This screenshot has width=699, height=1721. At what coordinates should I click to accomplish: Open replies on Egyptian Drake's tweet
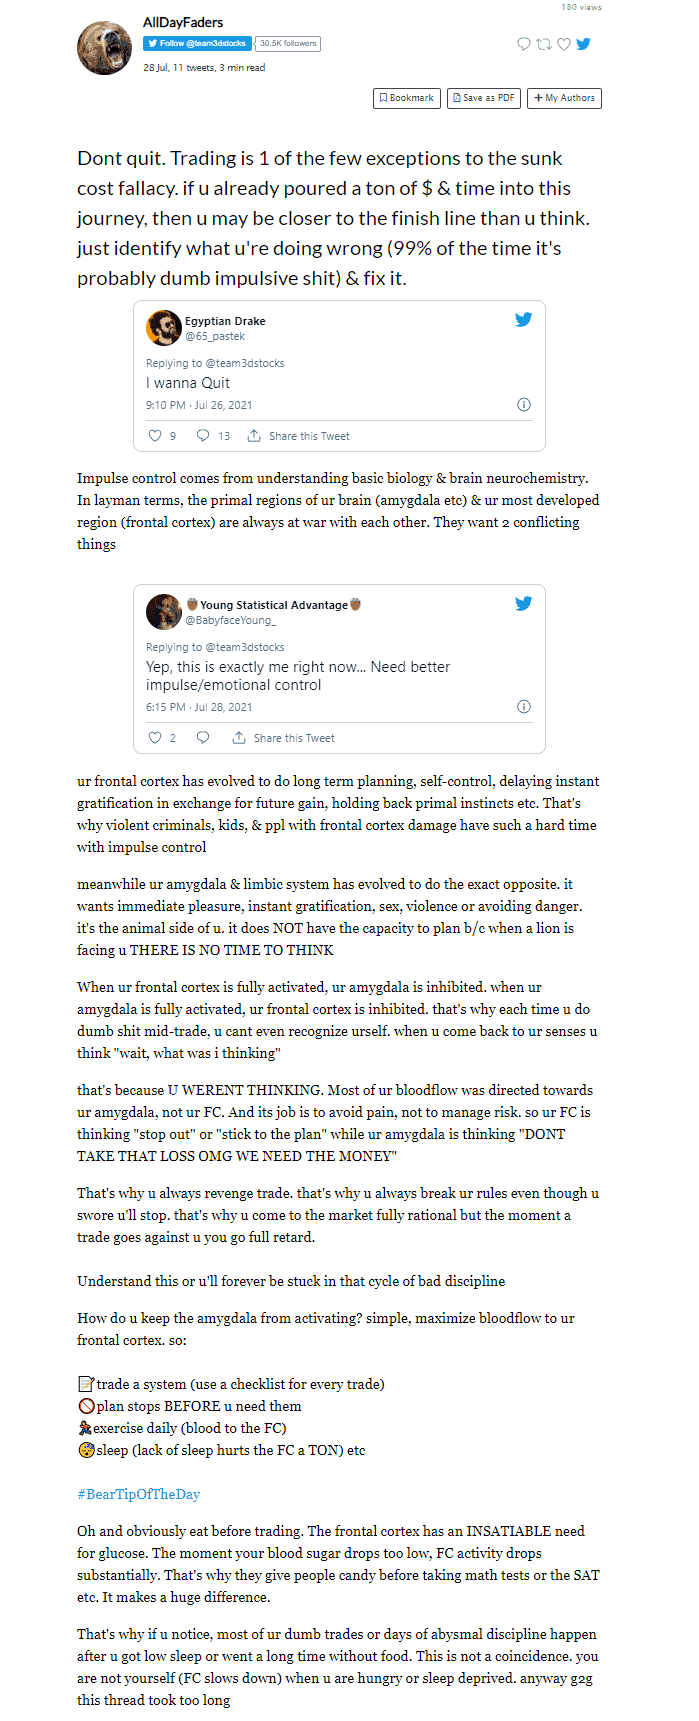[x=203, y=436]
